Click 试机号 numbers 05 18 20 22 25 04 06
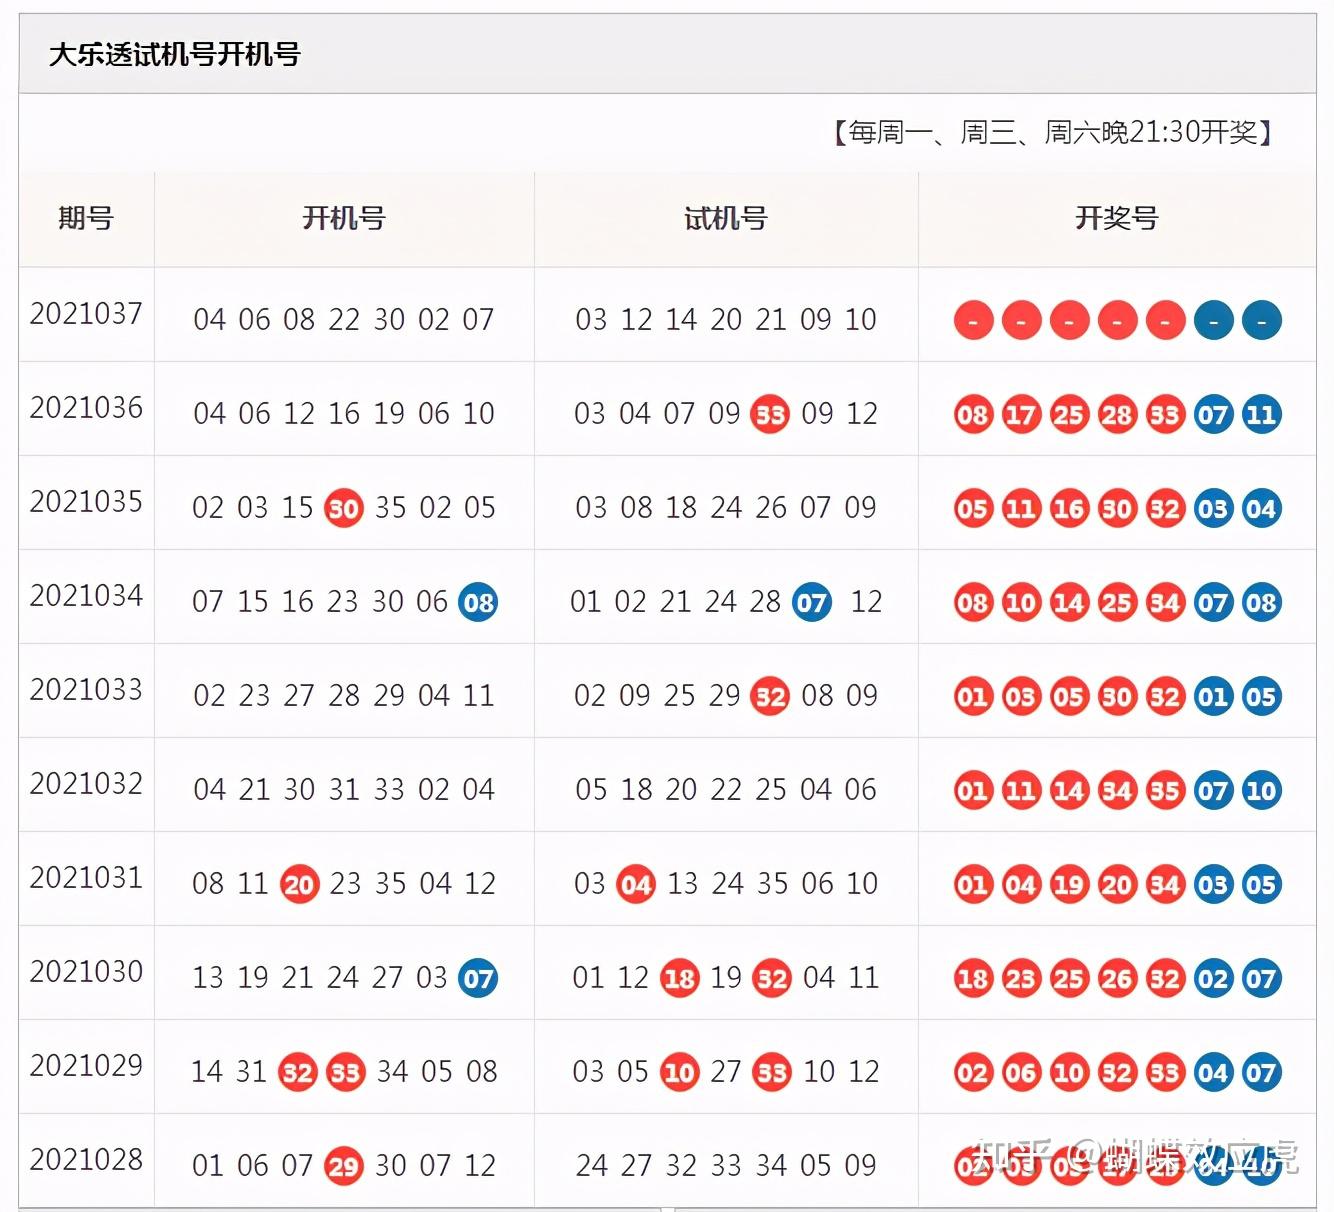 [x=726, y=790]
